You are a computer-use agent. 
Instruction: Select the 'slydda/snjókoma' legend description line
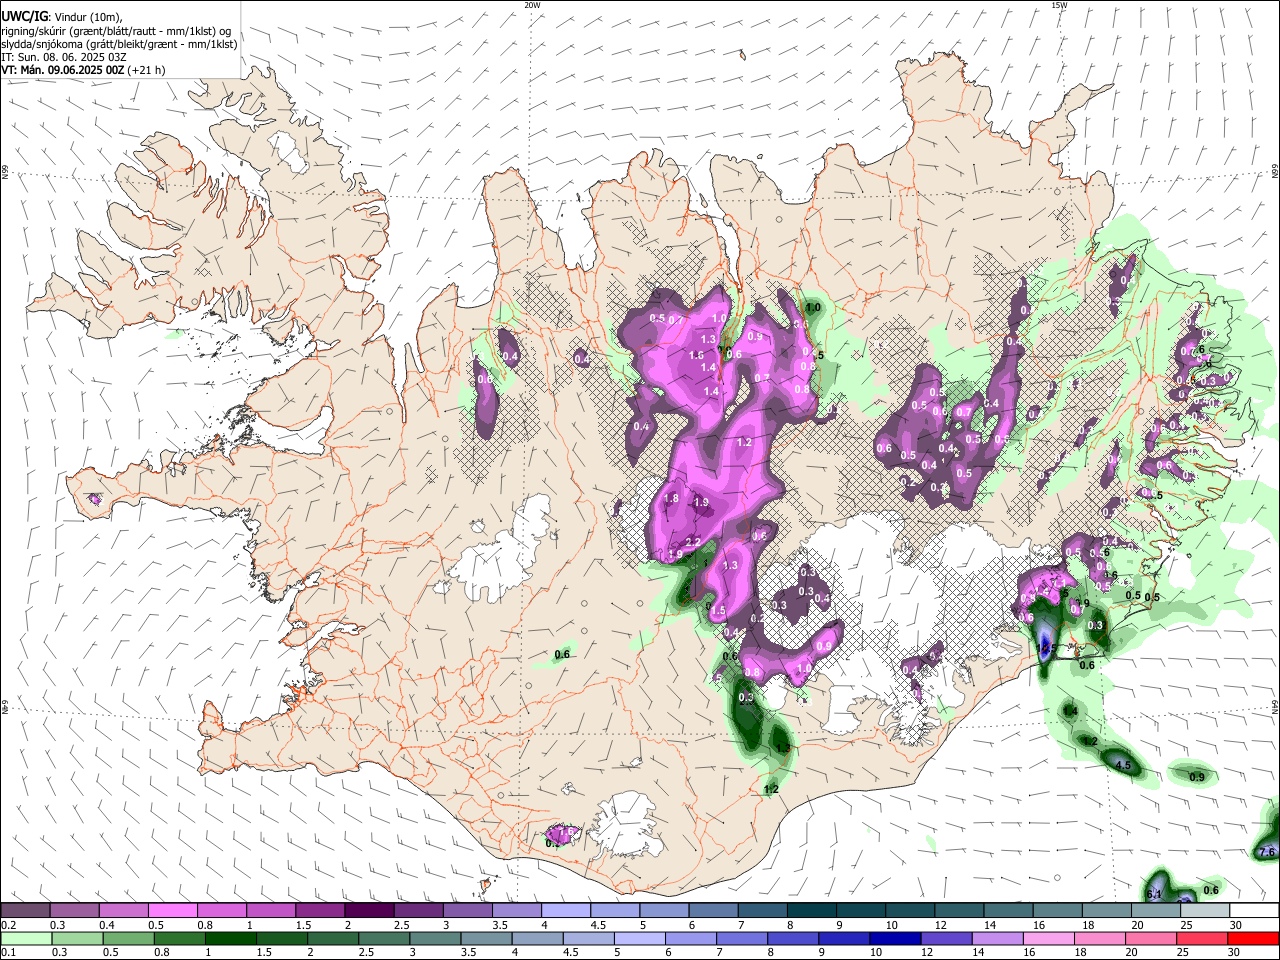tap(120, 44)
